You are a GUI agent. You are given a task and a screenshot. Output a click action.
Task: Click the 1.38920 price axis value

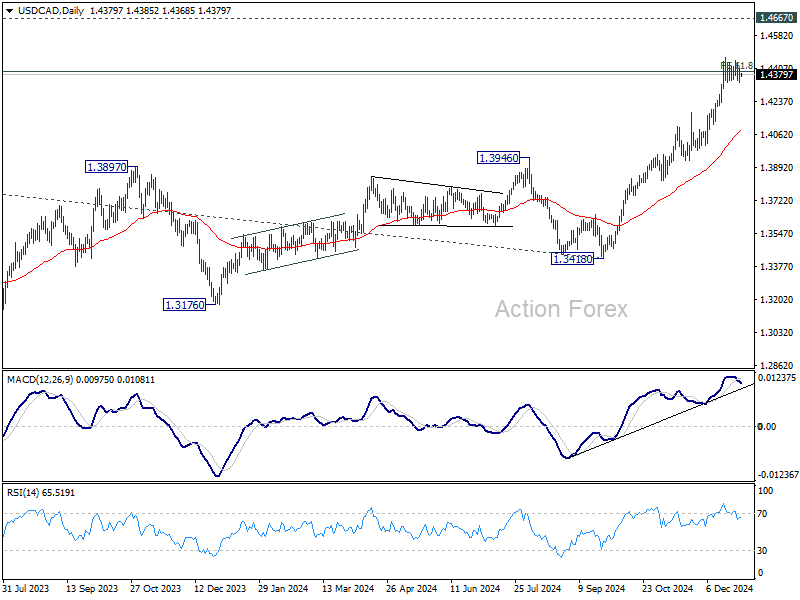[777, 168]
